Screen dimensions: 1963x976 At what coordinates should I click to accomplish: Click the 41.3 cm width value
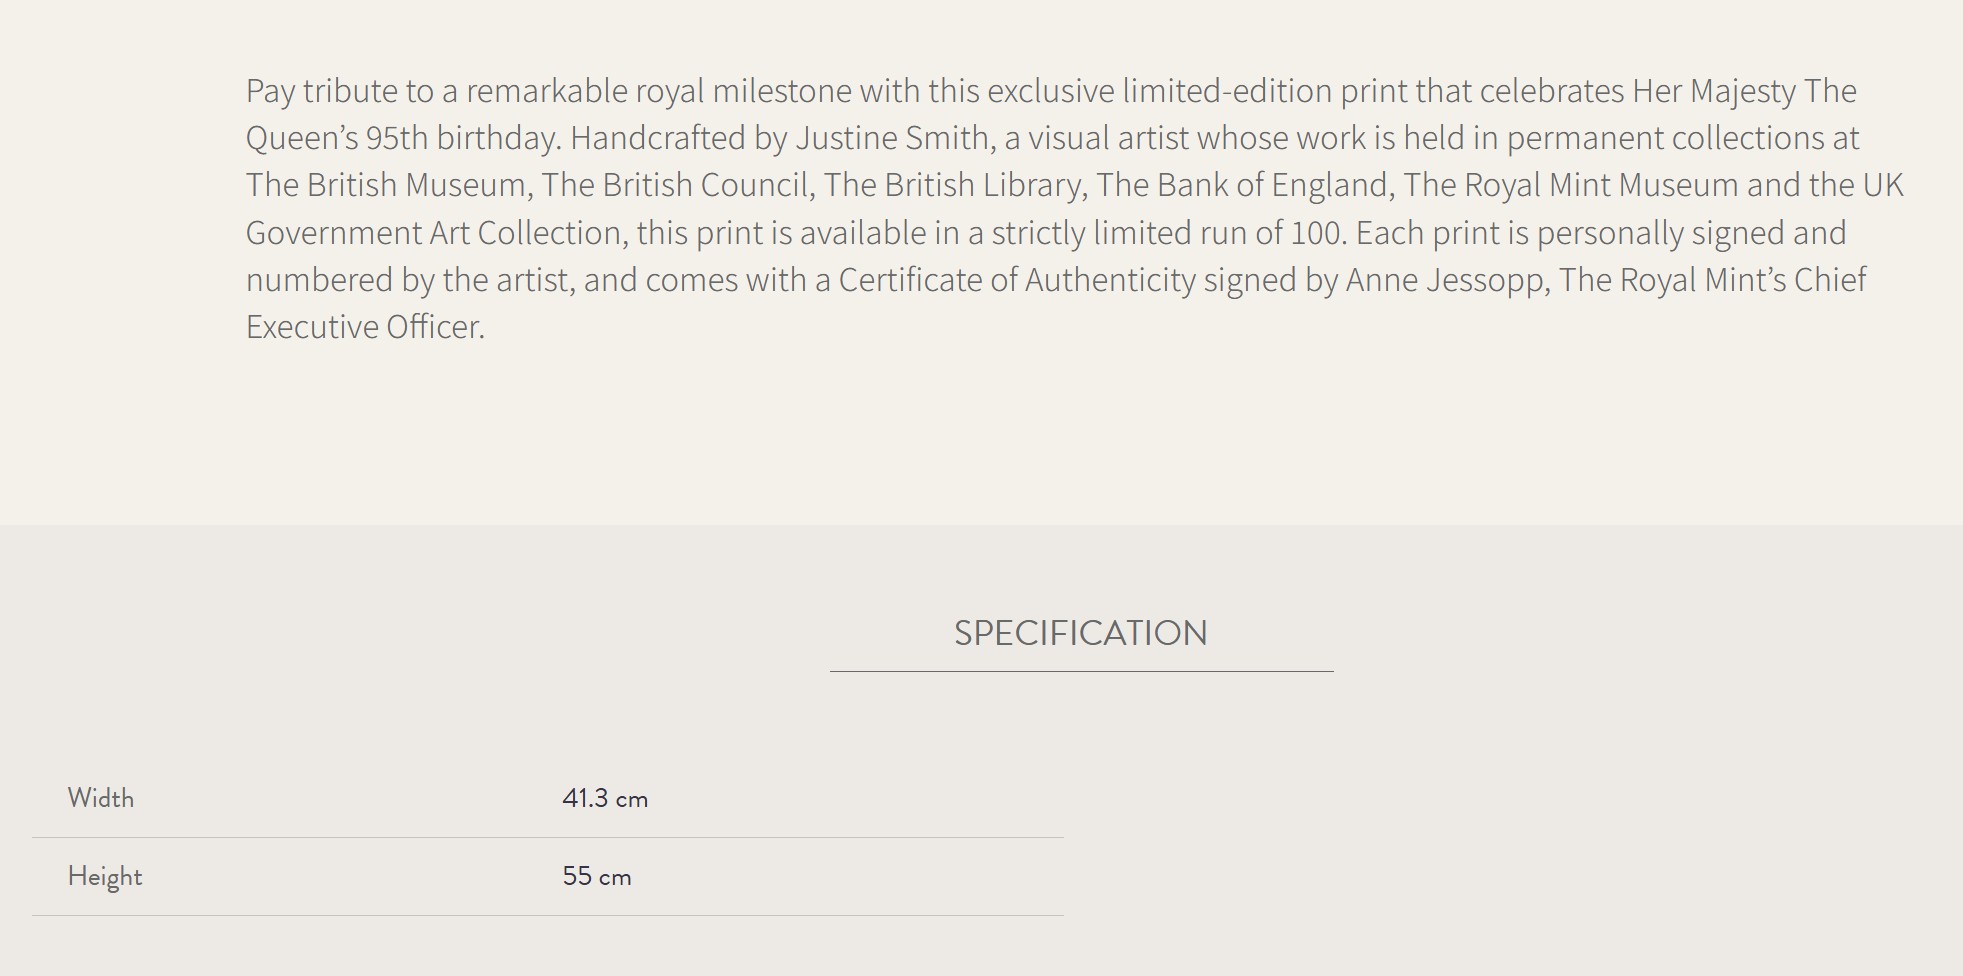(x=605, y=798)
